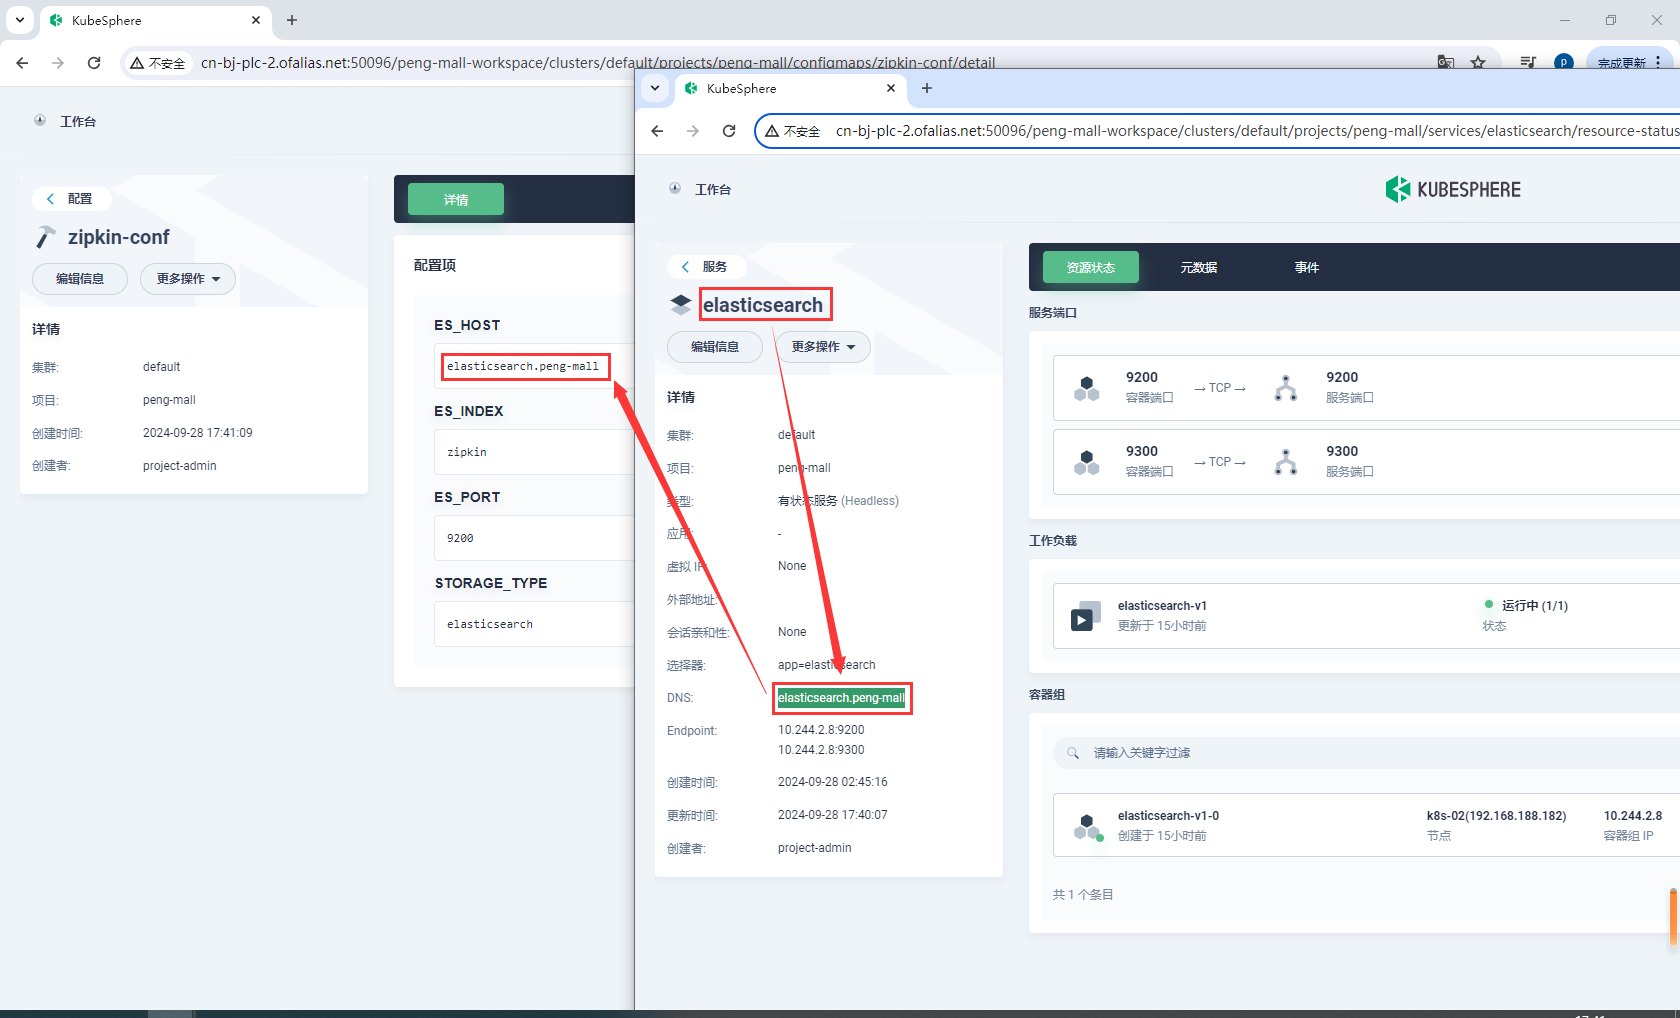Reload the elasticsearch service page
1680x1018 pixels.
[x=729, y=131]
